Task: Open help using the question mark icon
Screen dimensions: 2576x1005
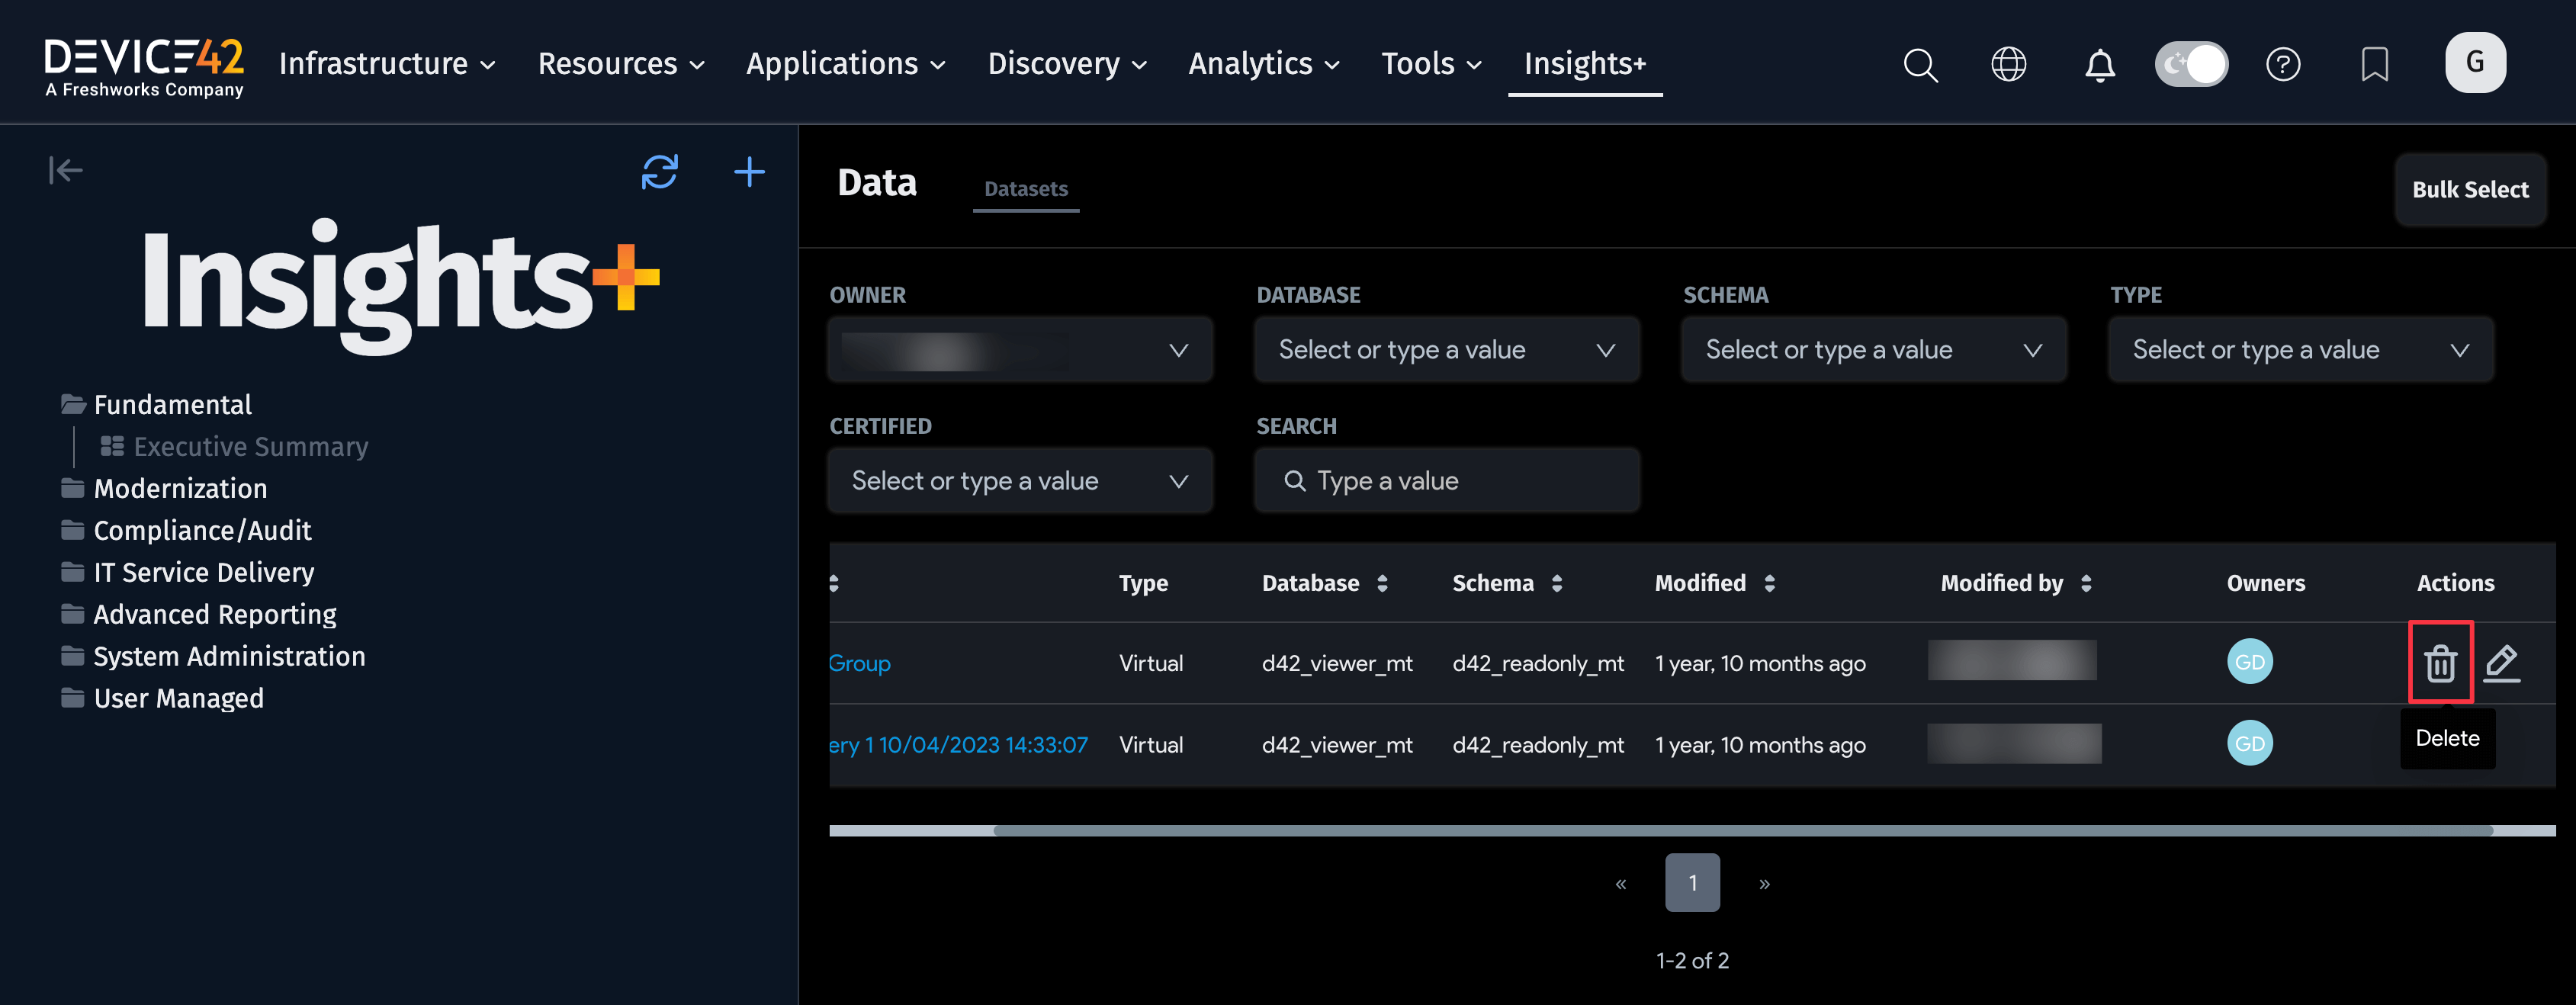Action: click(x=2284, y=64)
